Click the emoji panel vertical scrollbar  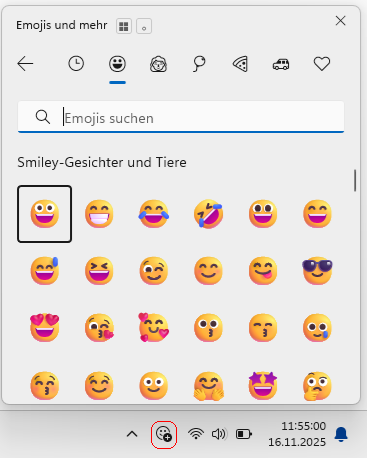[355, 180]
